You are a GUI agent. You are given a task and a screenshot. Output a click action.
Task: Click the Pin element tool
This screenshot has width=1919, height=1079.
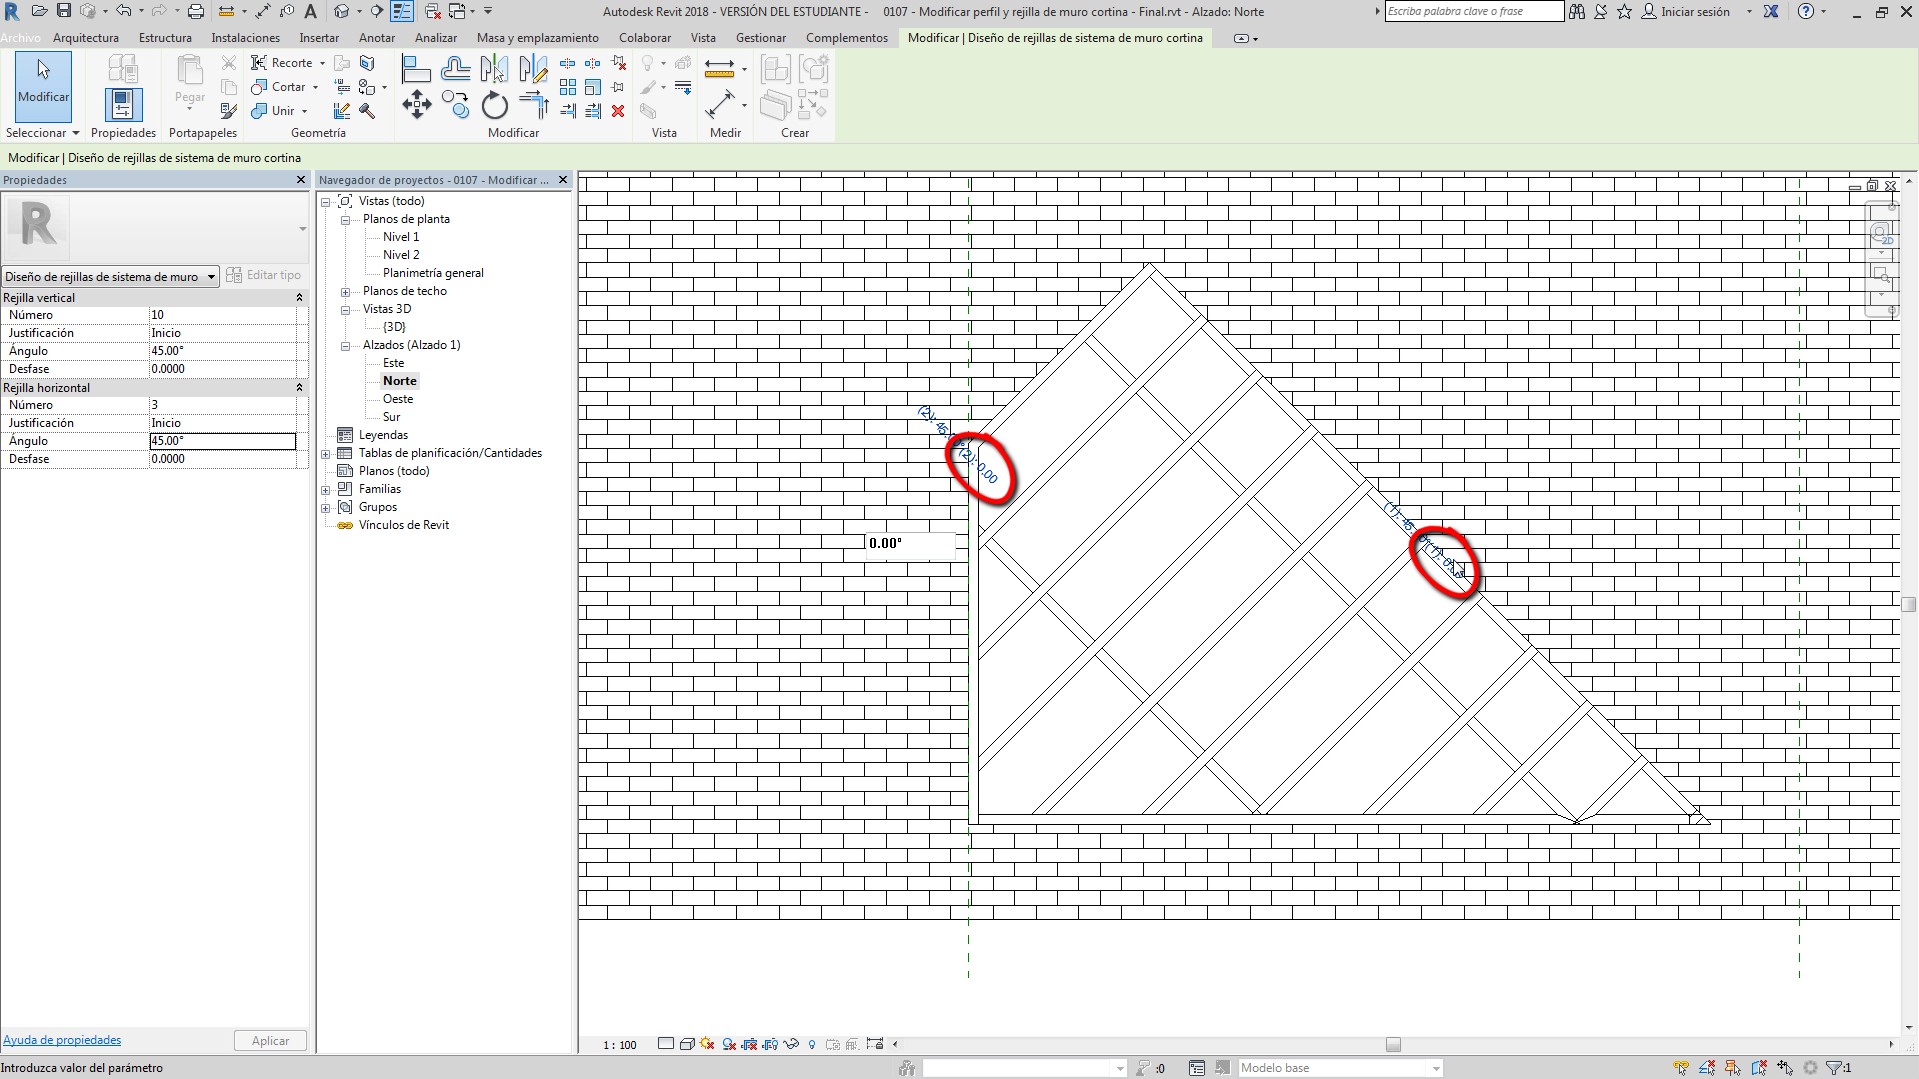(x=618, y=87)
